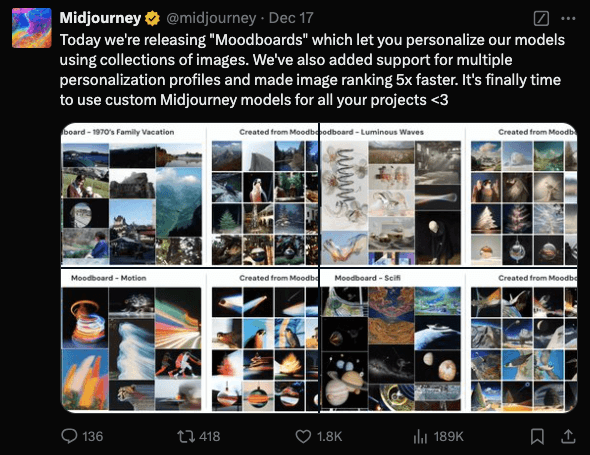Open the three-dot more options menu
Image resolution: width=590 pixels, height=455 pixels.
568,18
